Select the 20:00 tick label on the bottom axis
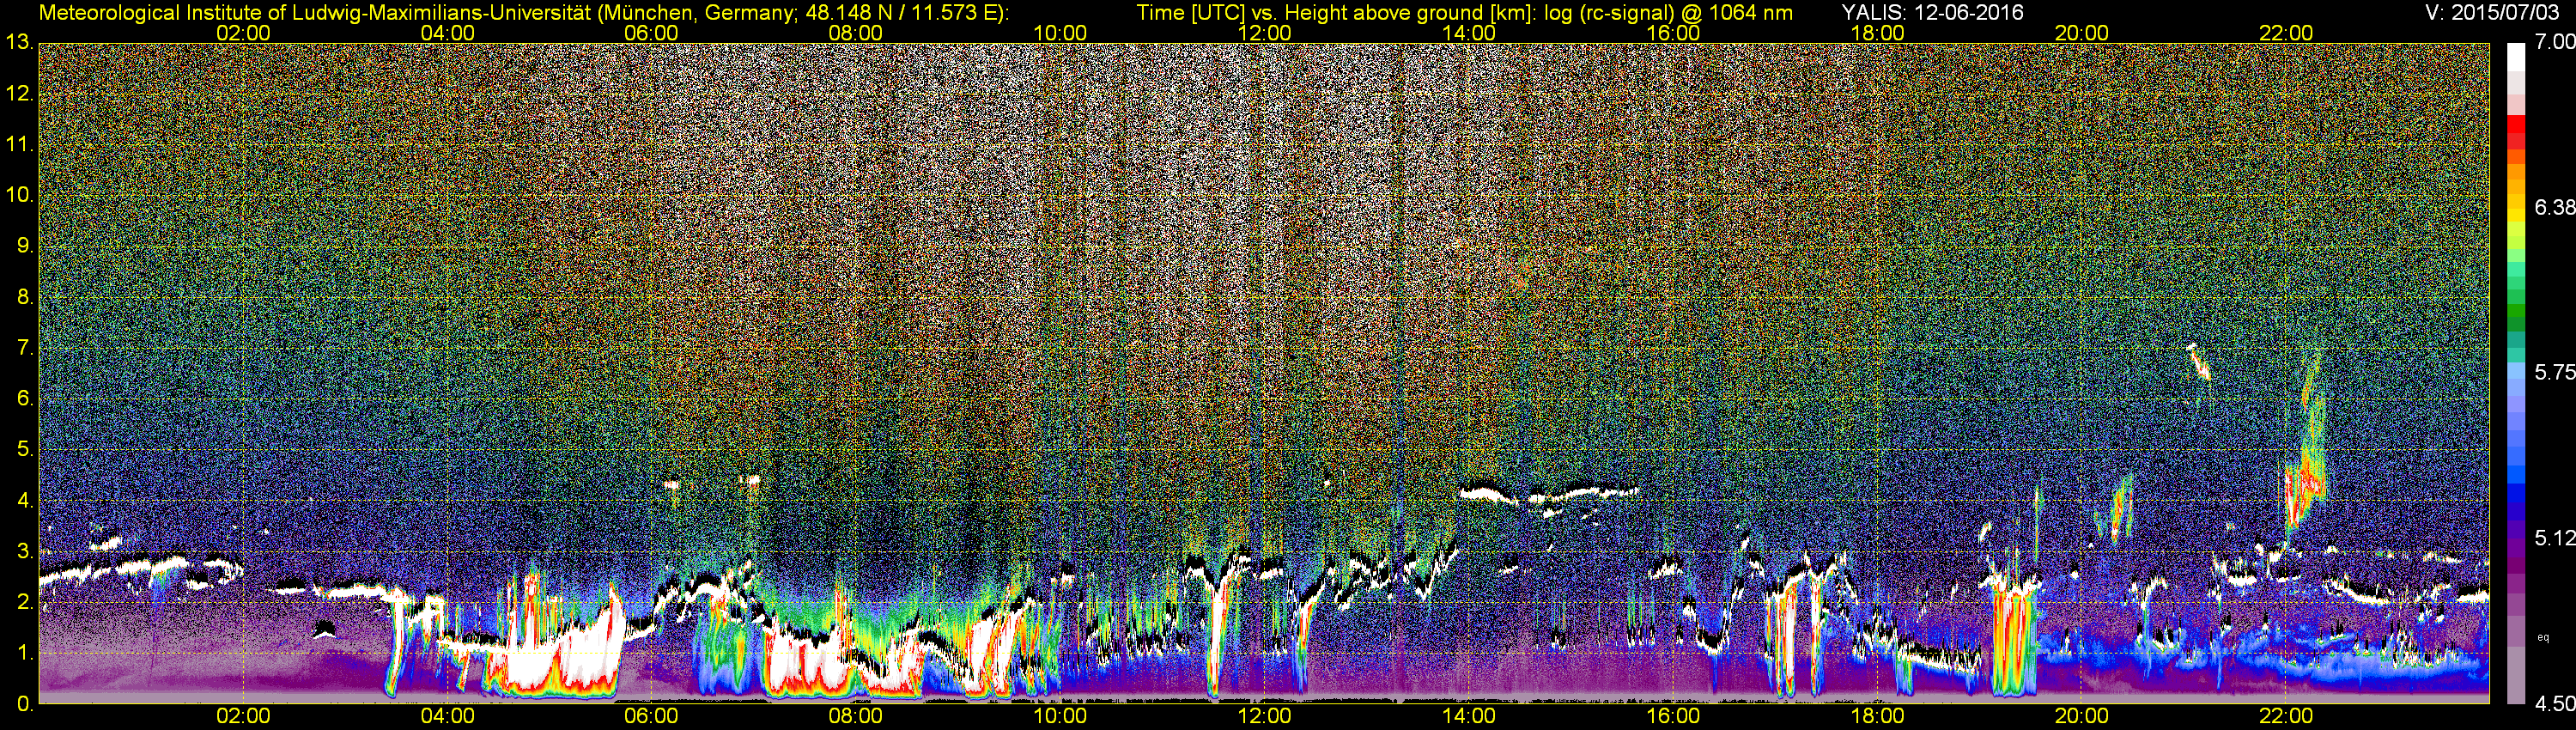Image resolution: width=2576 pixels, height=730 pixels. tap(2082, 716)
